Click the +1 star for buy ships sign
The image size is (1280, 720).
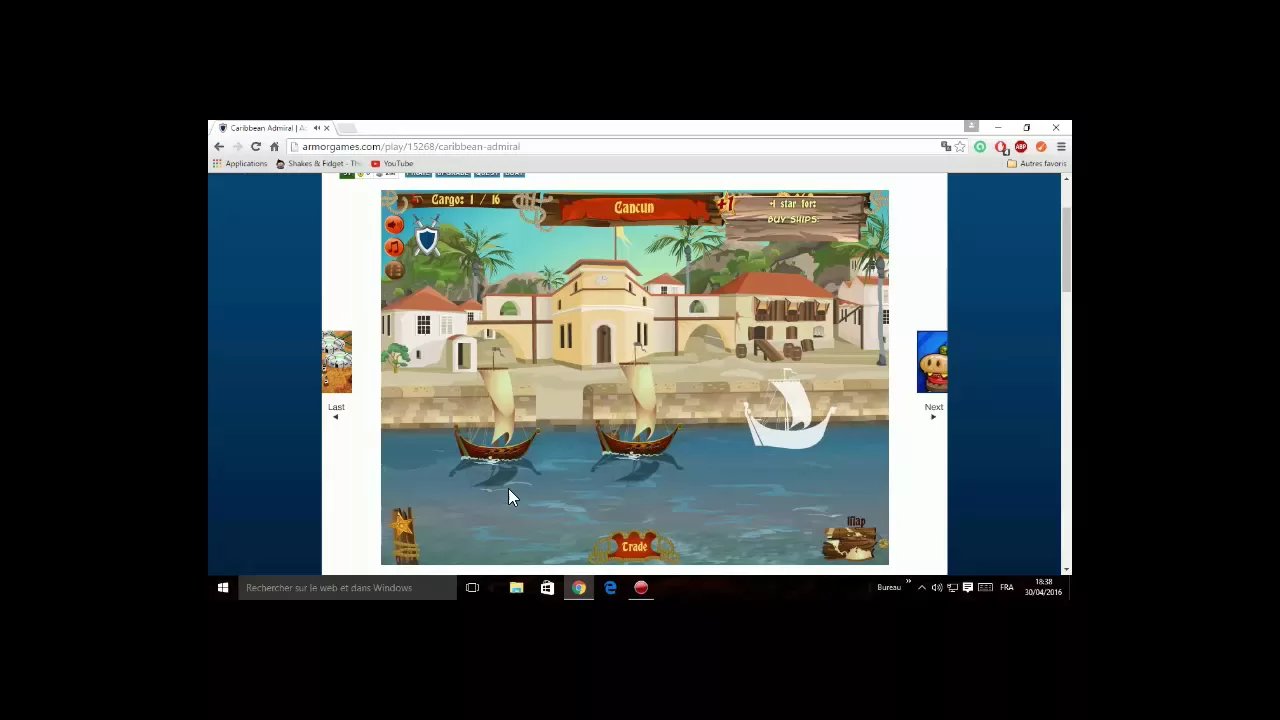(794, 212)
